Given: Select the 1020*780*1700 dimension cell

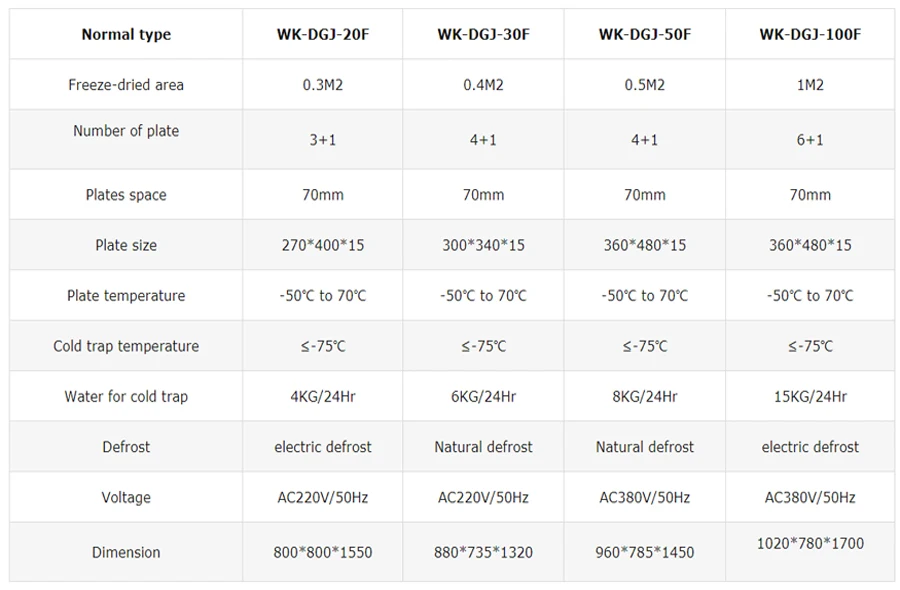Looking at the screenshot, I should [x=809, y=543].
